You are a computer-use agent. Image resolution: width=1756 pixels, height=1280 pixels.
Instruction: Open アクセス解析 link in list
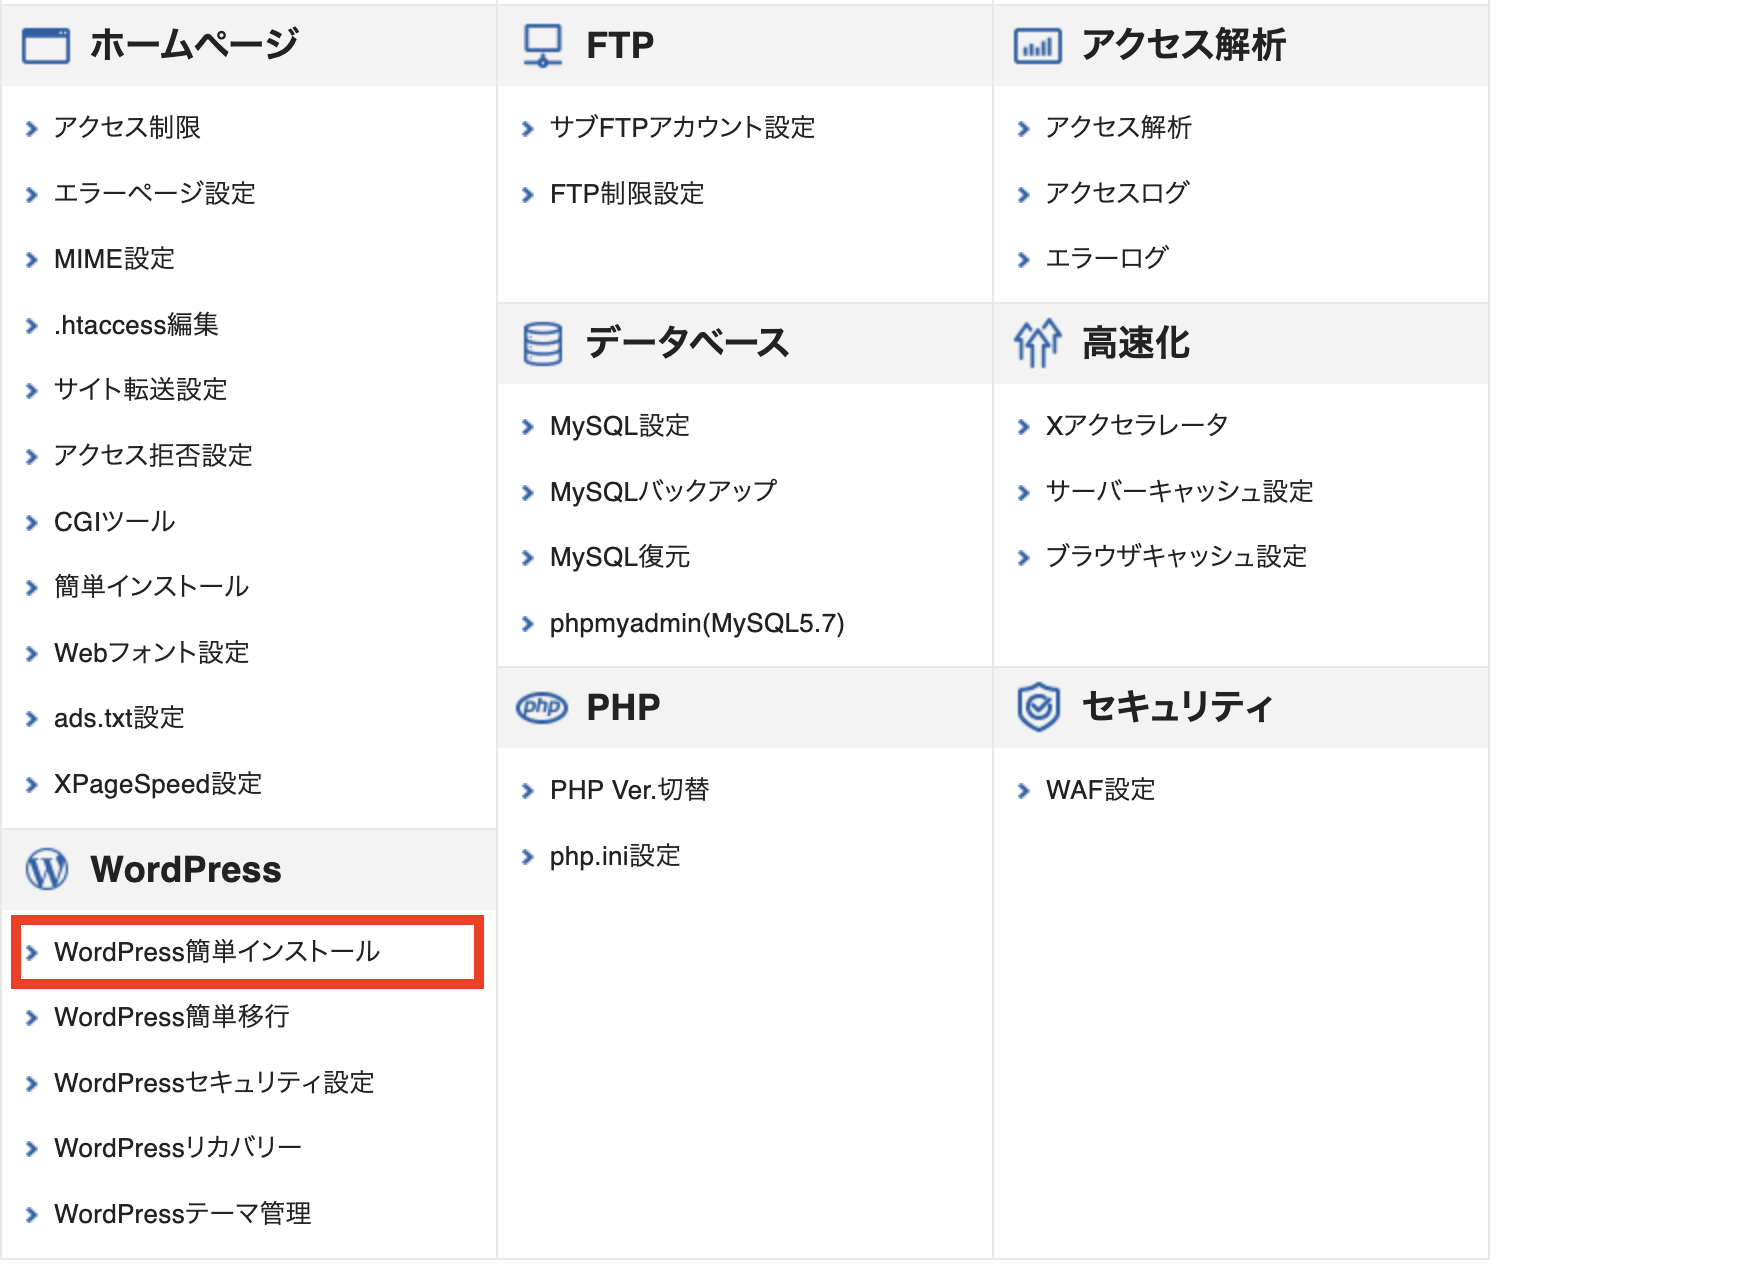[1119, 128]
